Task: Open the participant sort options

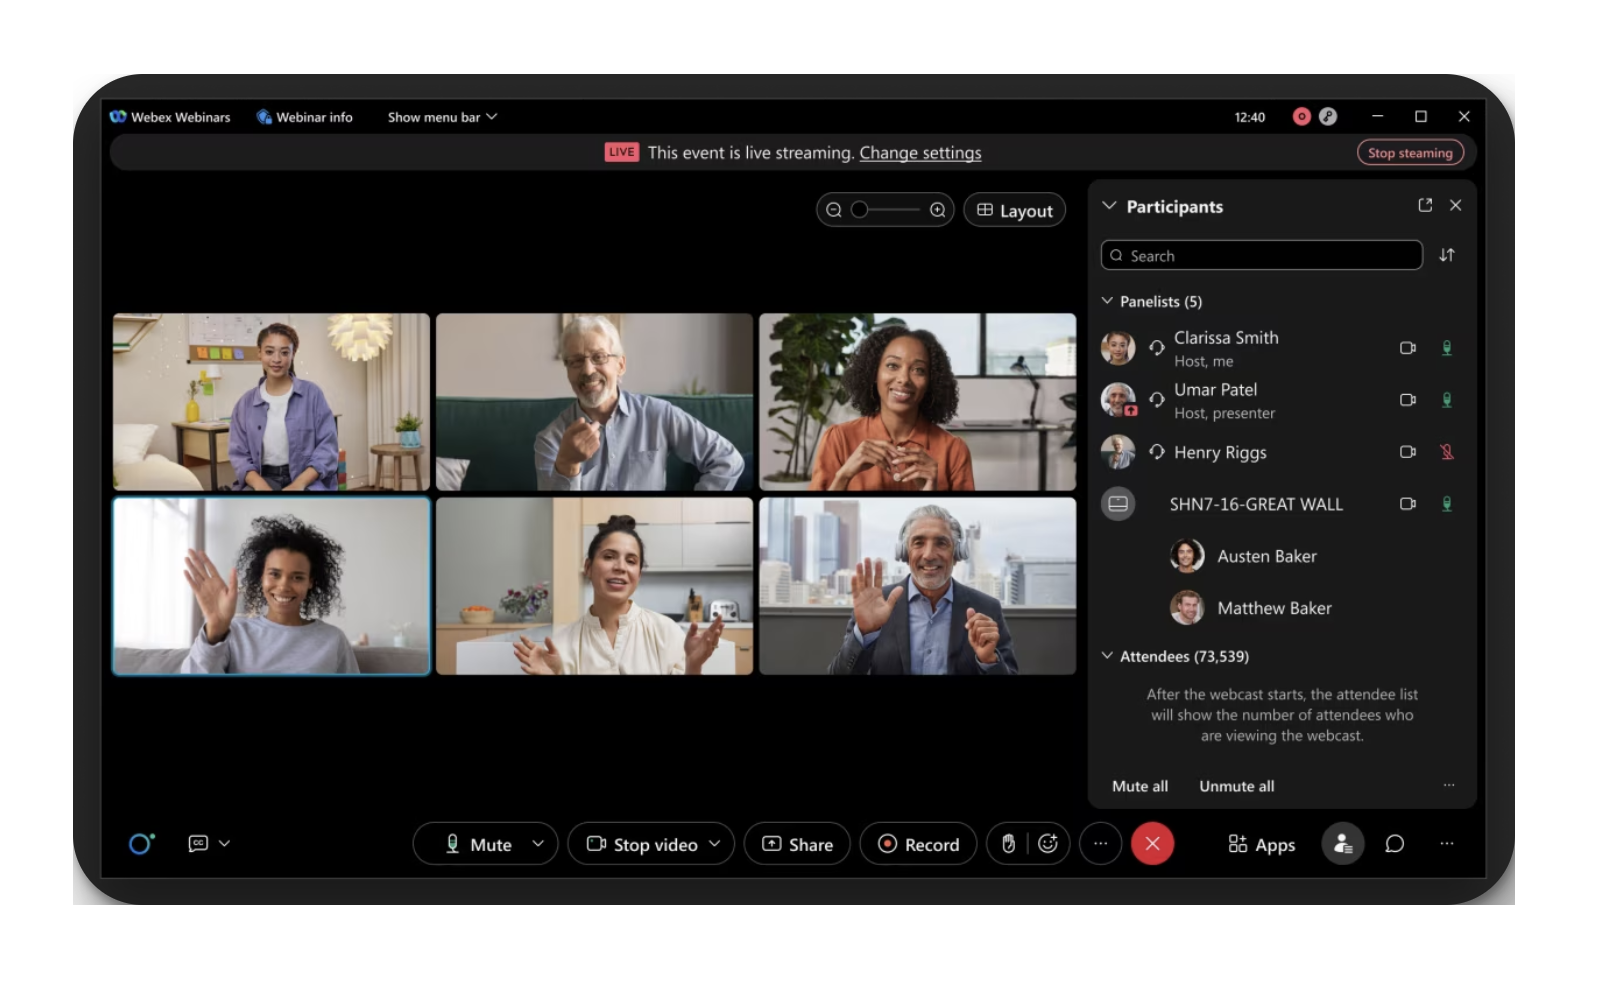Action: (x=1446, y=255)
